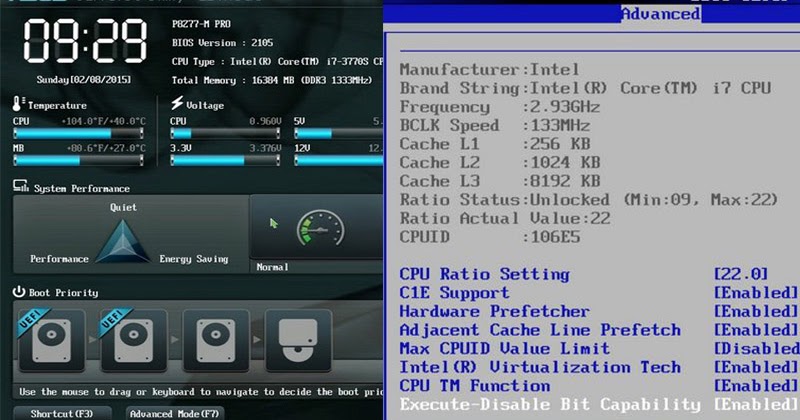Select the Energy Saving mode option
The image size is (800, 420).
(193, 259)
